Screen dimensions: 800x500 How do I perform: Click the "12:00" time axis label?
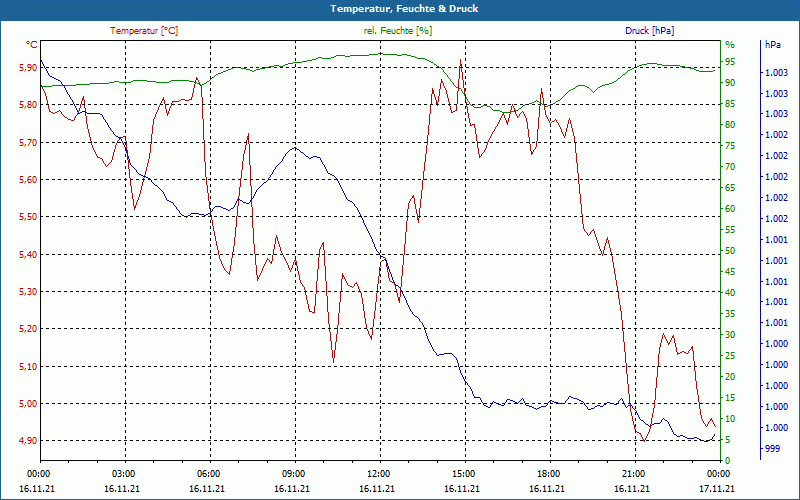tap(380, 474)
